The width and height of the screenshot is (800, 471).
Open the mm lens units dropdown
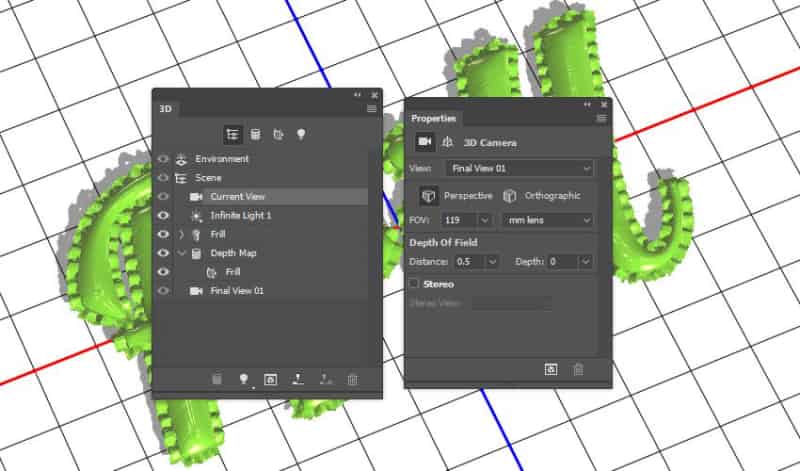point(548,220)
